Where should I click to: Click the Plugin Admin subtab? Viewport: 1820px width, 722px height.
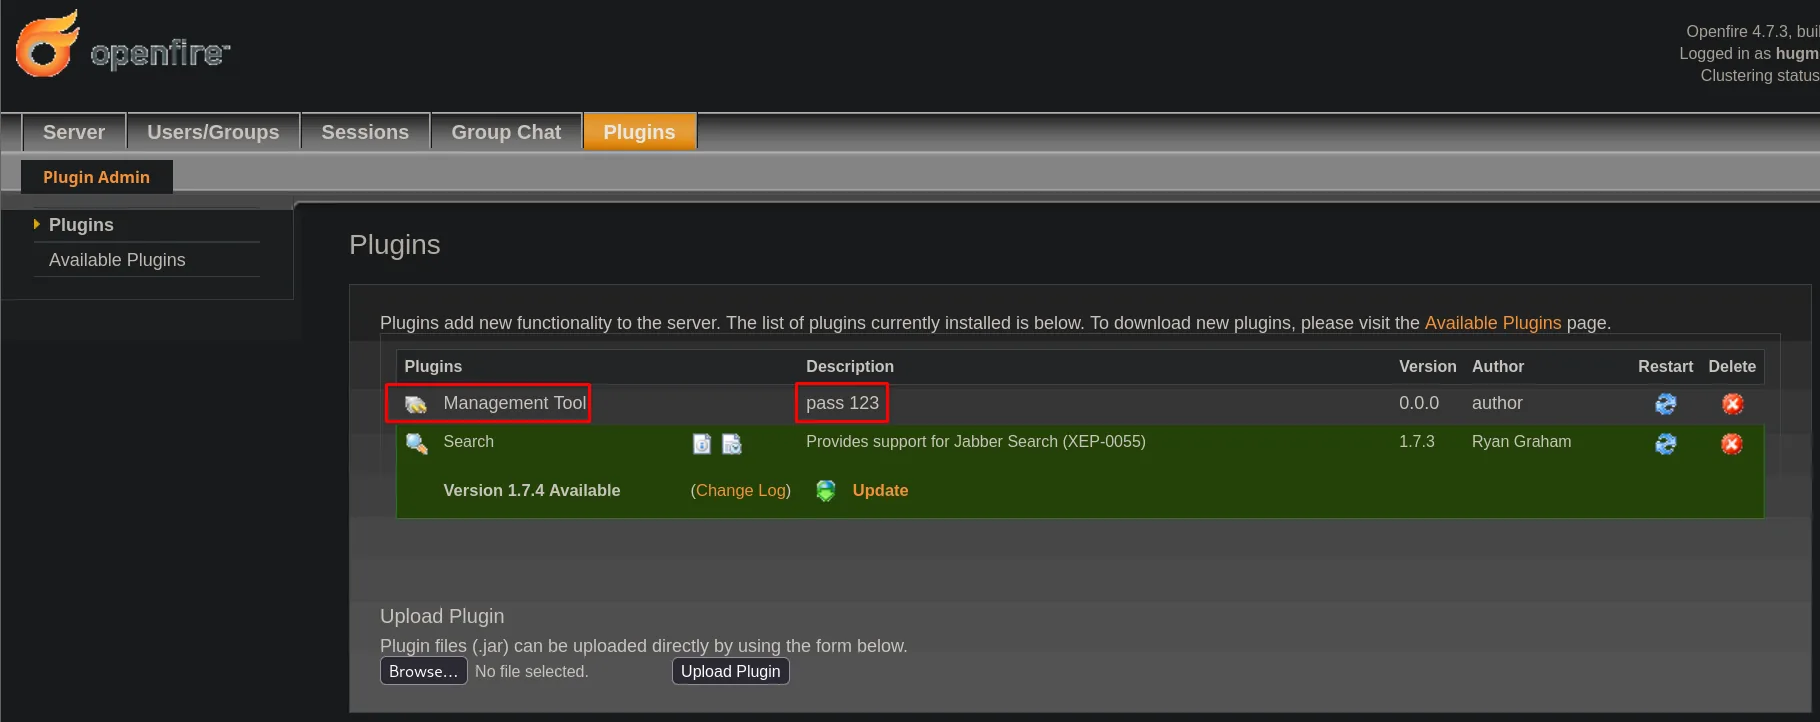pyautogui.click(x=96, y=177)
